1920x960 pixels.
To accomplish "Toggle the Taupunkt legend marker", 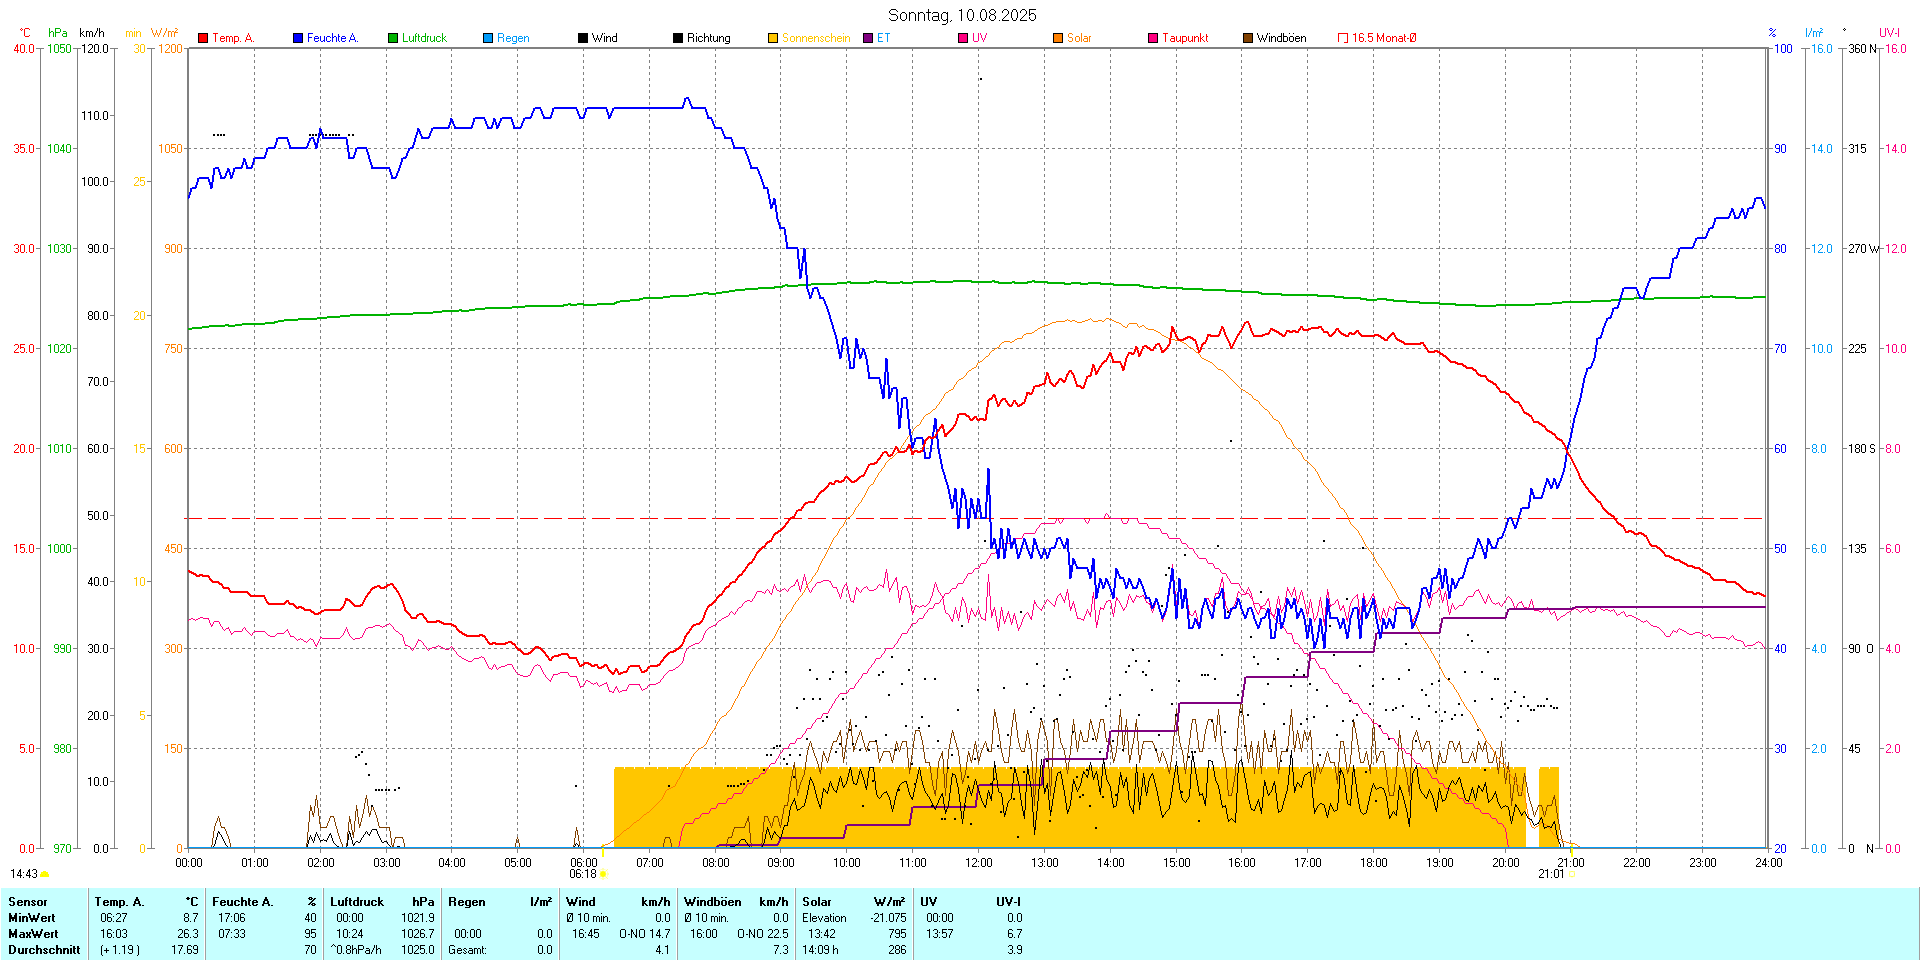I will [x=1153, y=38].
